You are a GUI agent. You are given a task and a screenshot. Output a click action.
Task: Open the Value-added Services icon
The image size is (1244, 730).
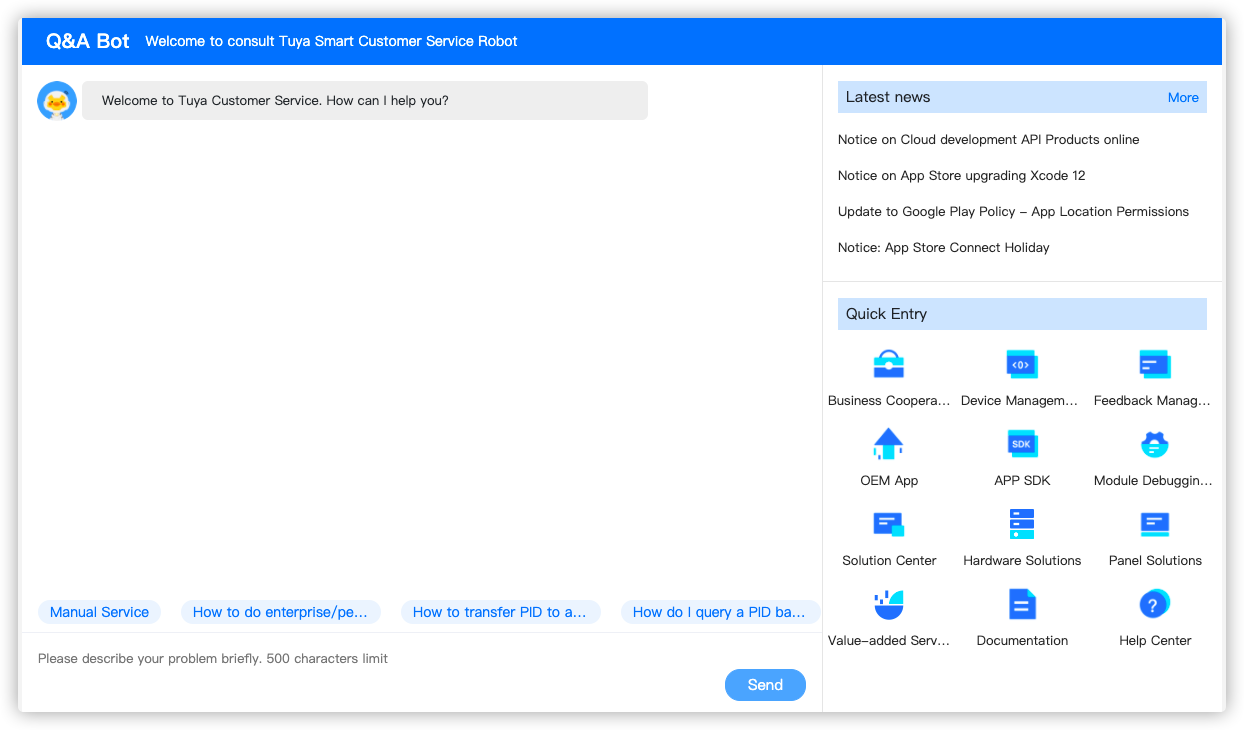(x=888, y=604)
